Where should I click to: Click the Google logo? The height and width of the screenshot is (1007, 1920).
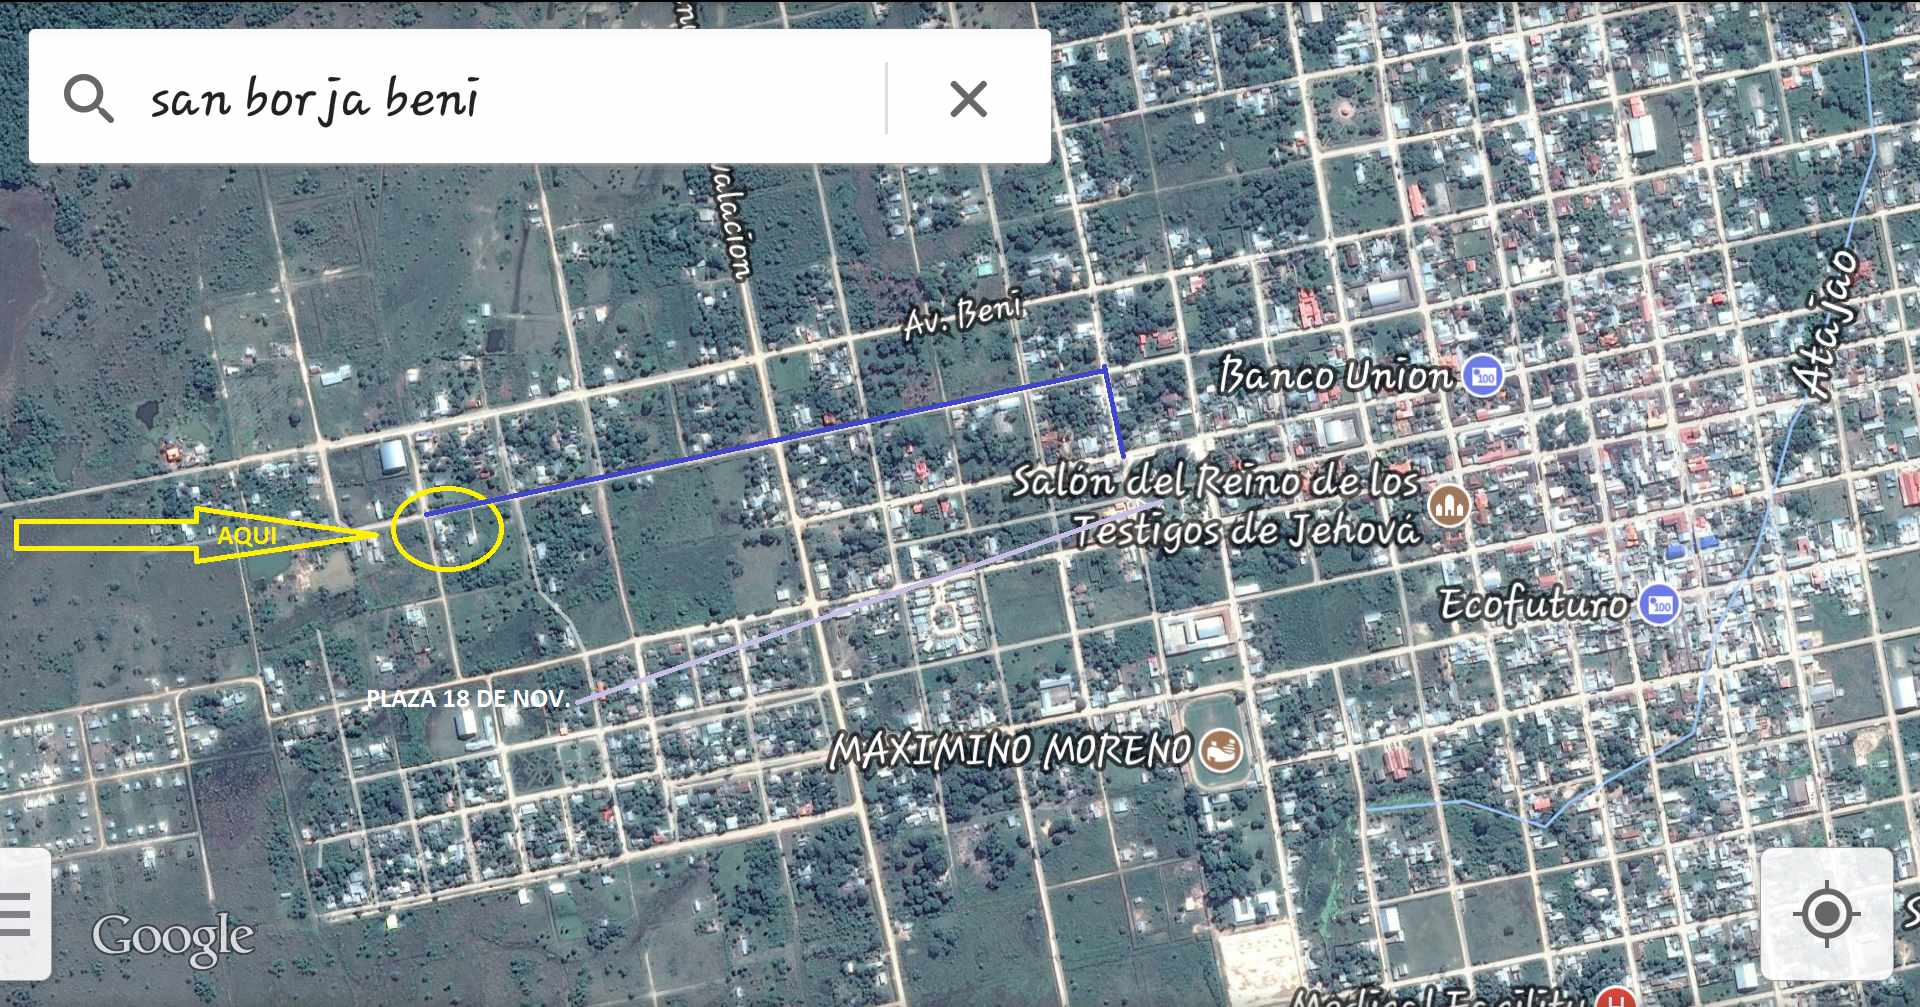172,938
